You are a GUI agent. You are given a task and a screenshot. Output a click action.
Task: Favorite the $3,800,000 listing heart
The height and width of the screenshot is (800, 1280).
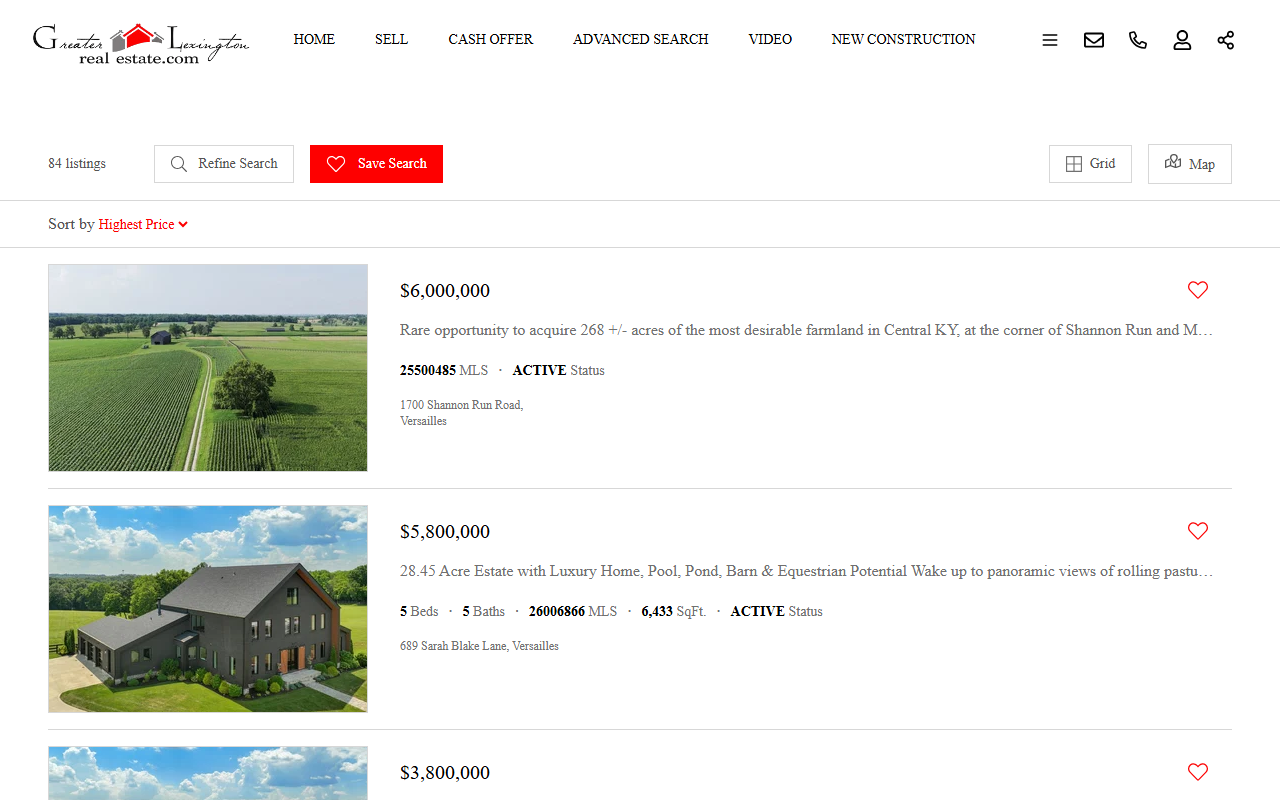(x=1198, y=772)
